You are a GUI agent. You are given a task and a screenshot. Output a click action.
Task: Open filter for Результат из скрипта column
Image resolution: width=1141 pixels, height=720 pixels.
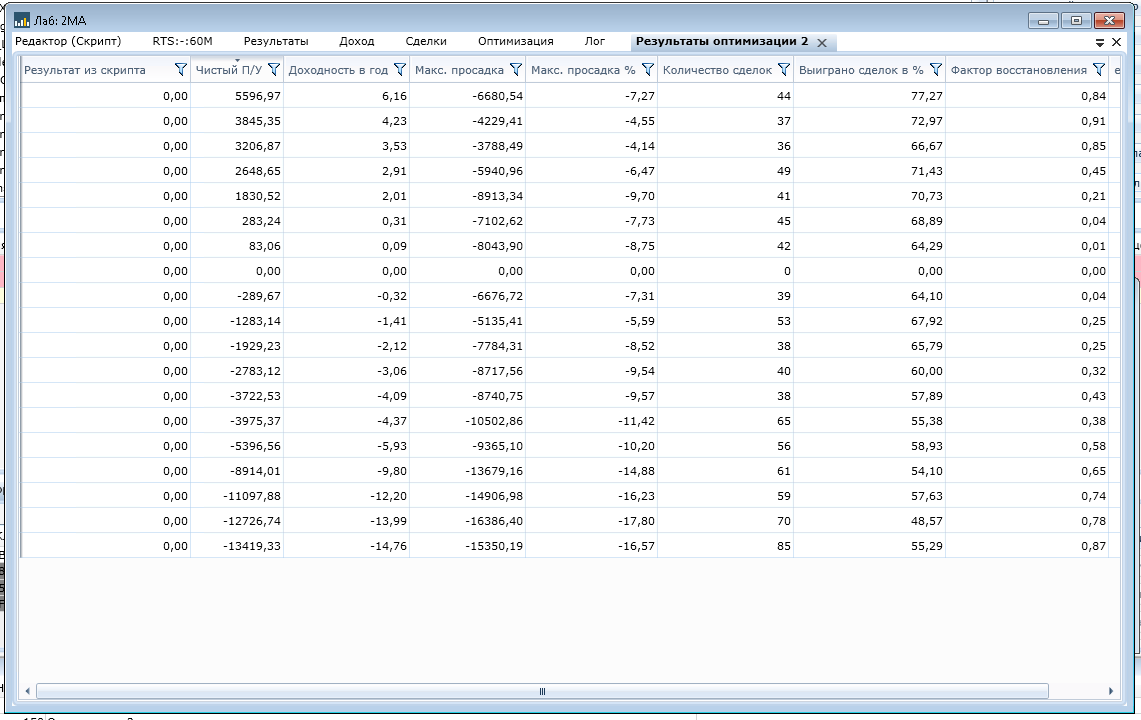pyautogui.click(x=180, y=70)
